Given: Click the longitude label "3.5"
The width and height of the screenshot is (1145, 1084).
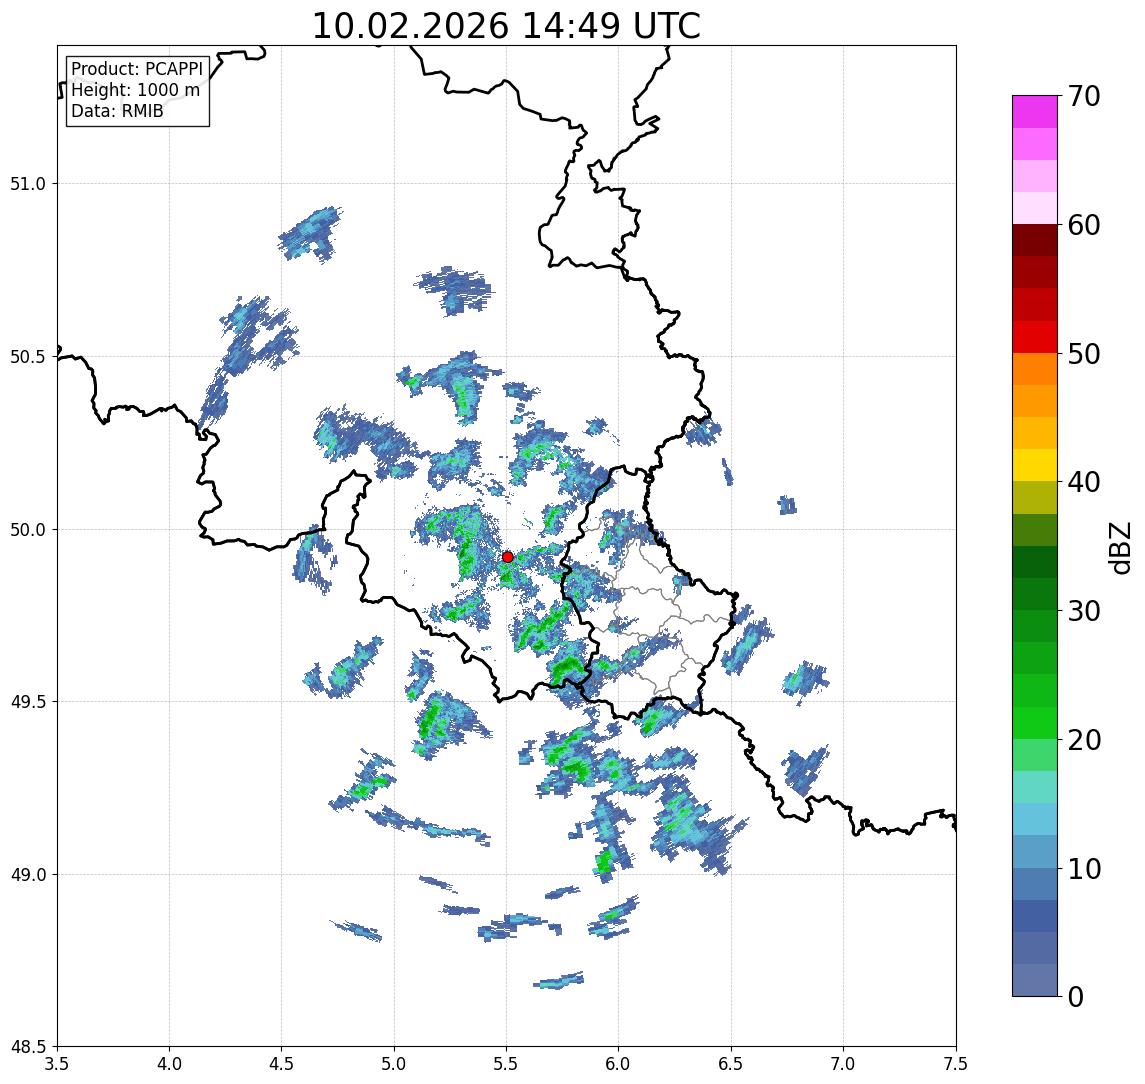Looking at the screenshot, I should point(57,1064).
